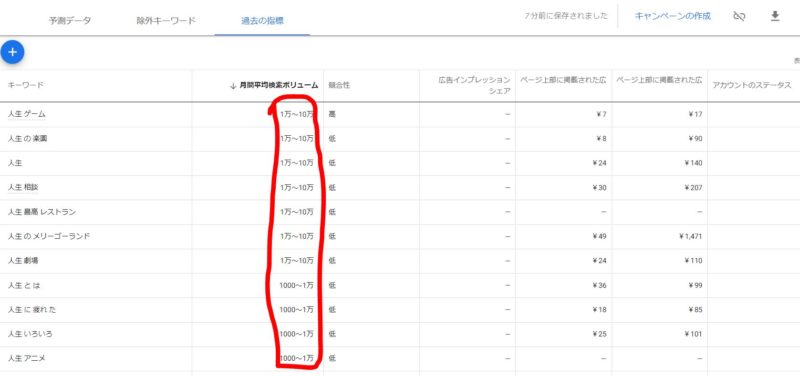This screenshot has width=800, height=376.
Task: Select the keyword 人生 ゲーム
Action: (27, 114)
